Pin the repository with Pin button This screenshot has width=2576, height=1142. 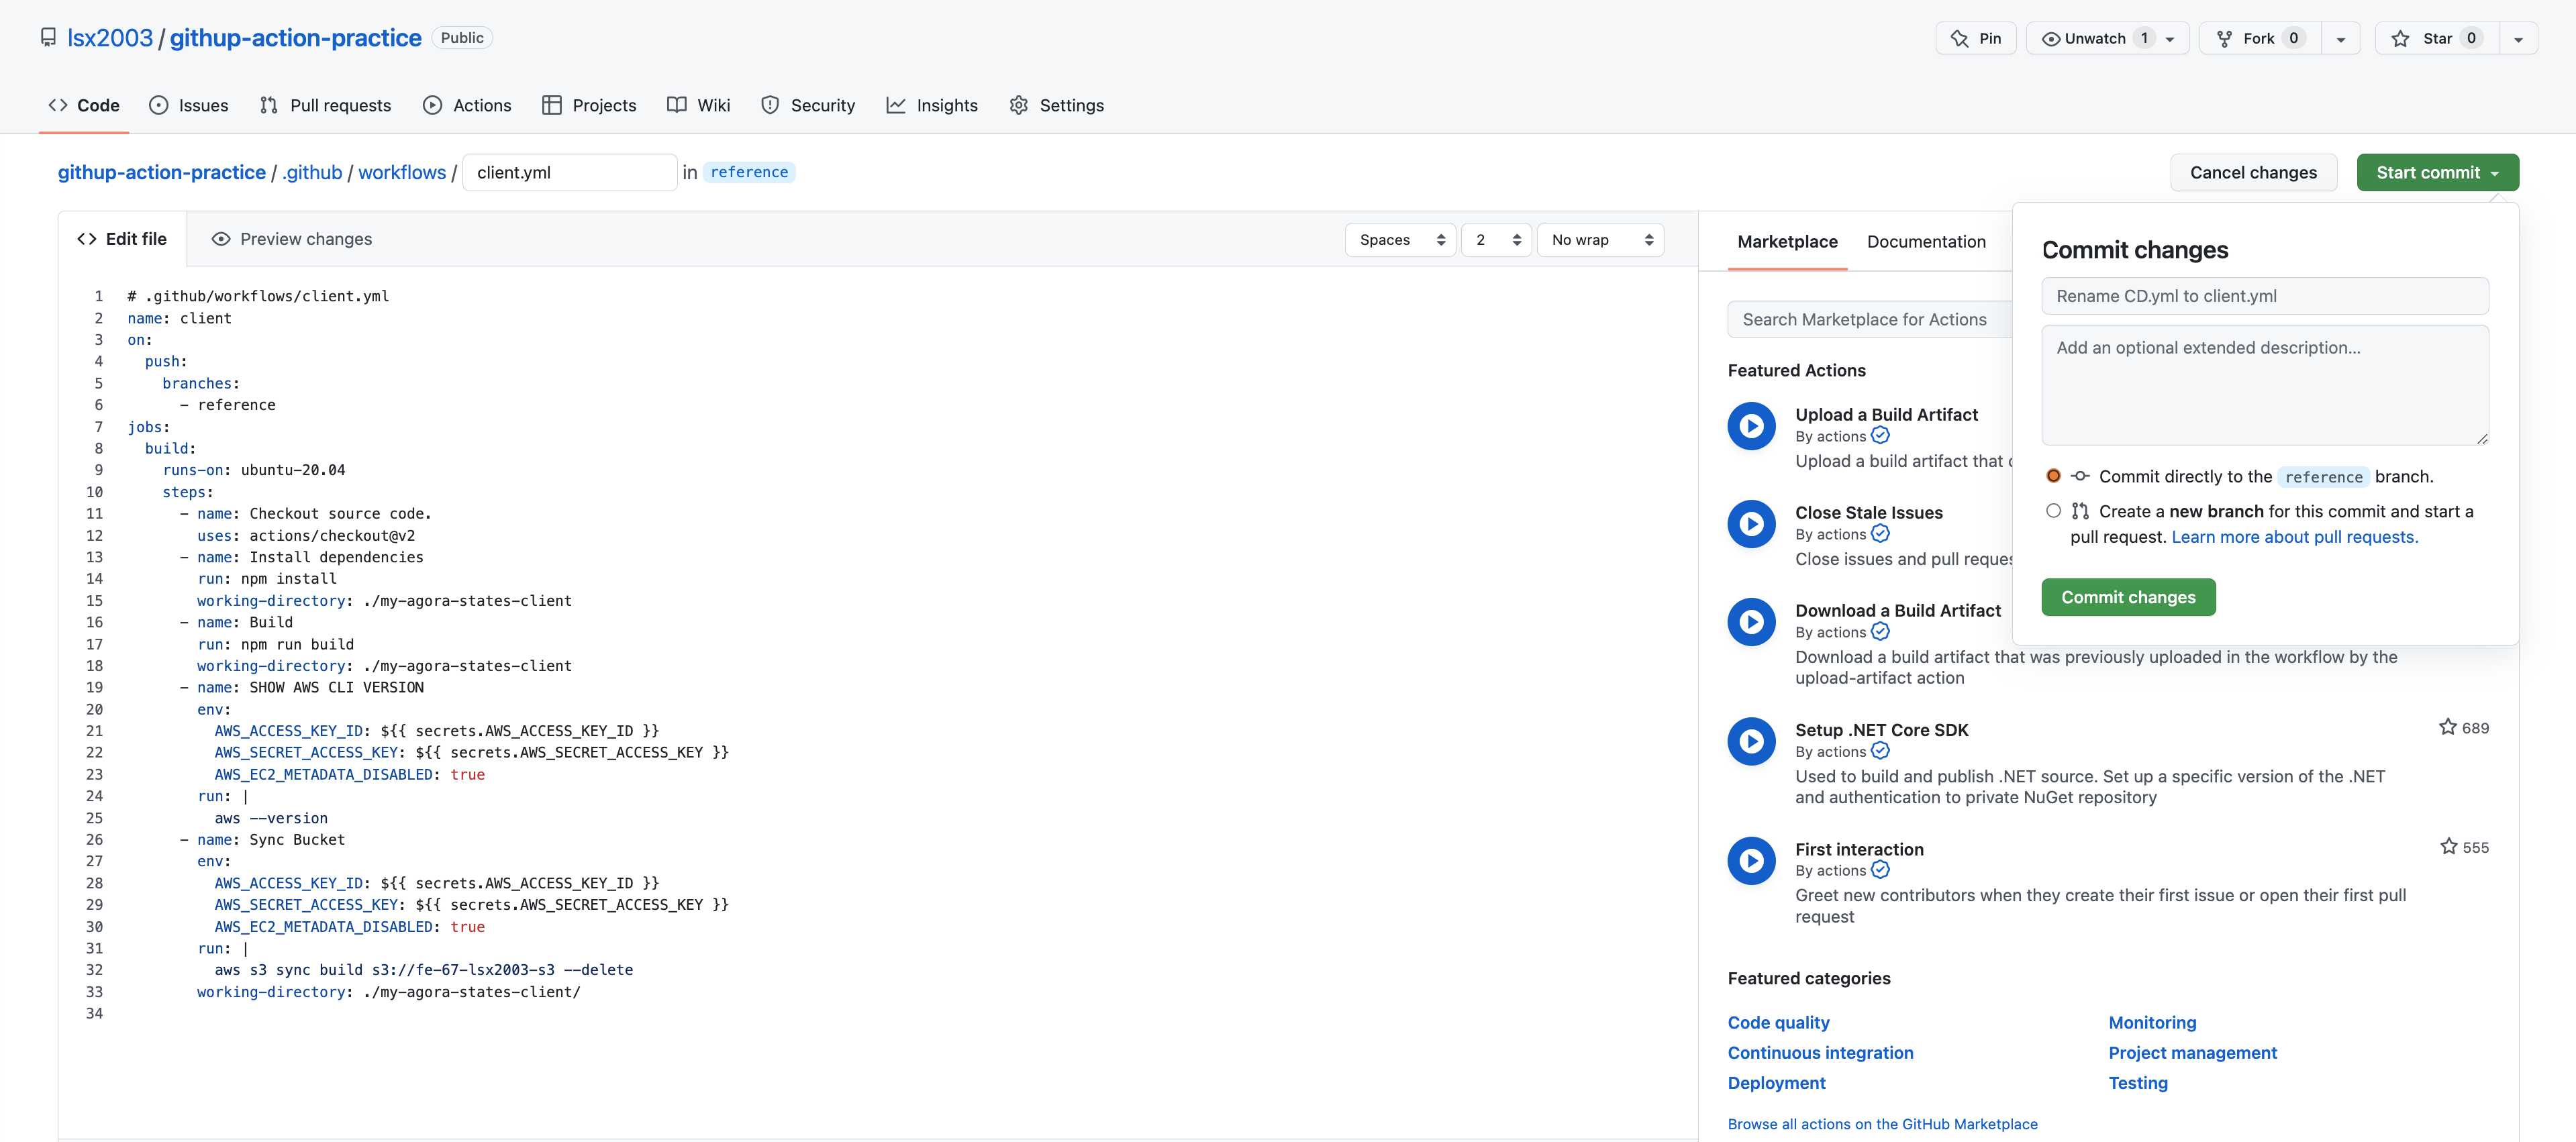pyautogui.click(x=1976, y=39)
